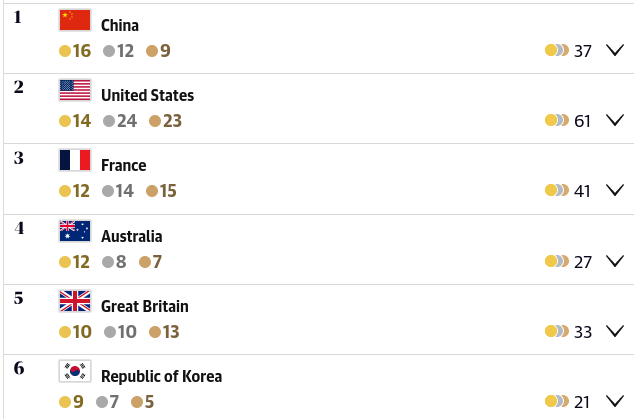Screen dimensions: 637x419
Task: Click the China flag icon
Action: (x=75, y=20)
